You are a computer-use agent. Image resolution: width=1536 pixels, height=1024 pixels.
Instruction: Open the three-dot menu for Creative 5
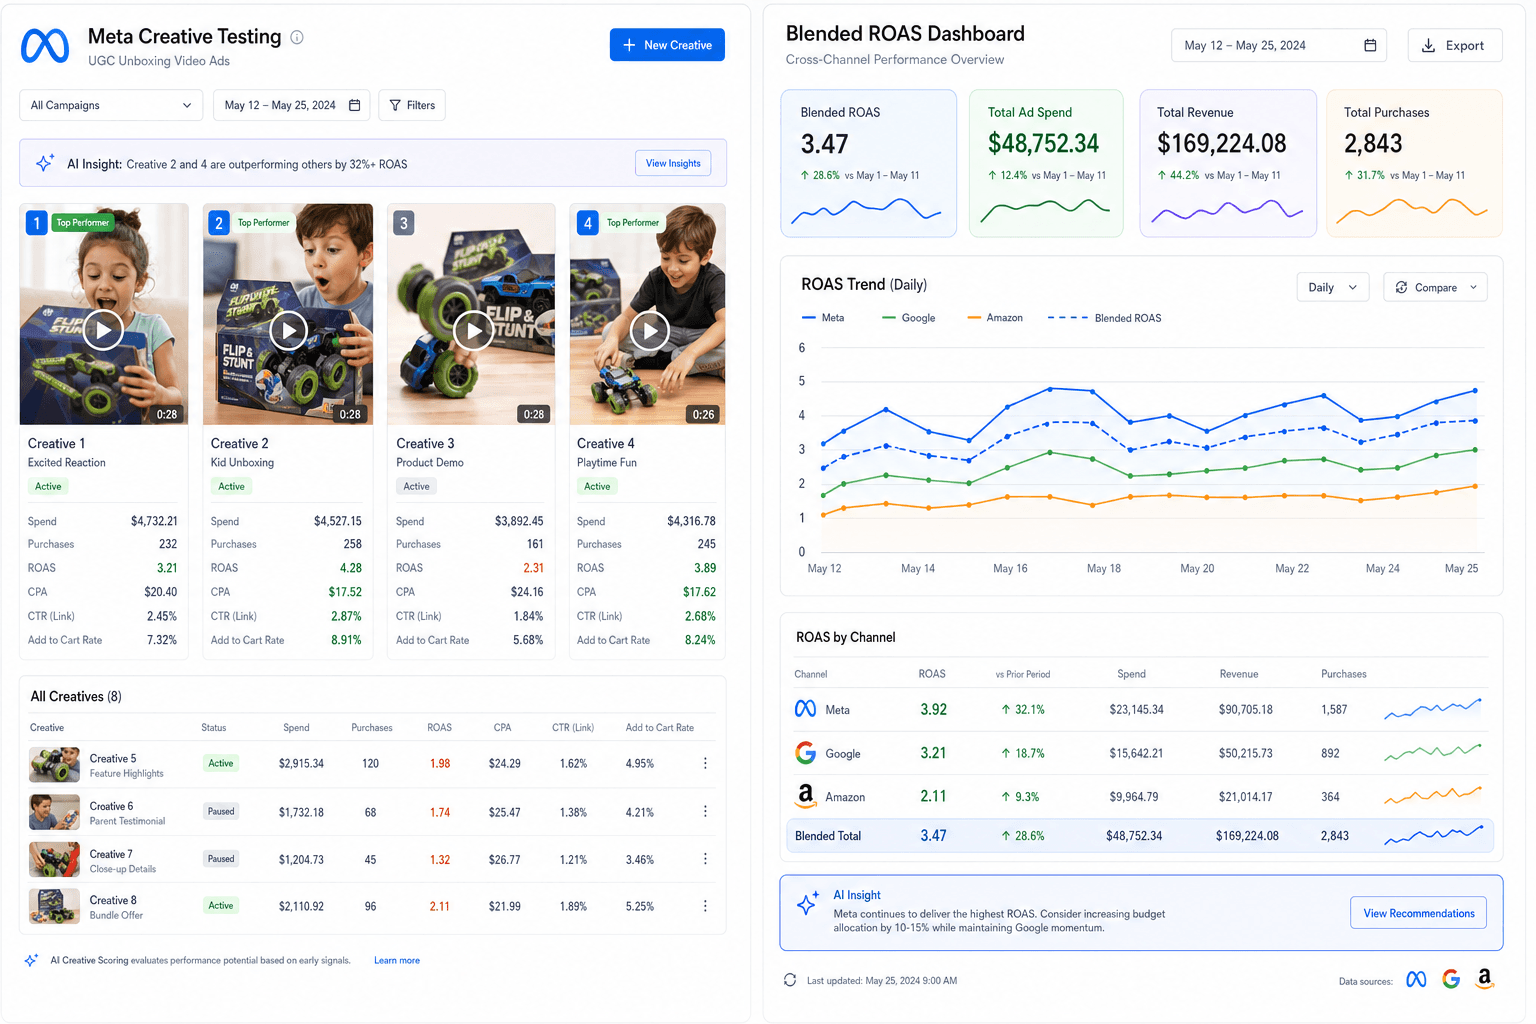pos(705,763)
